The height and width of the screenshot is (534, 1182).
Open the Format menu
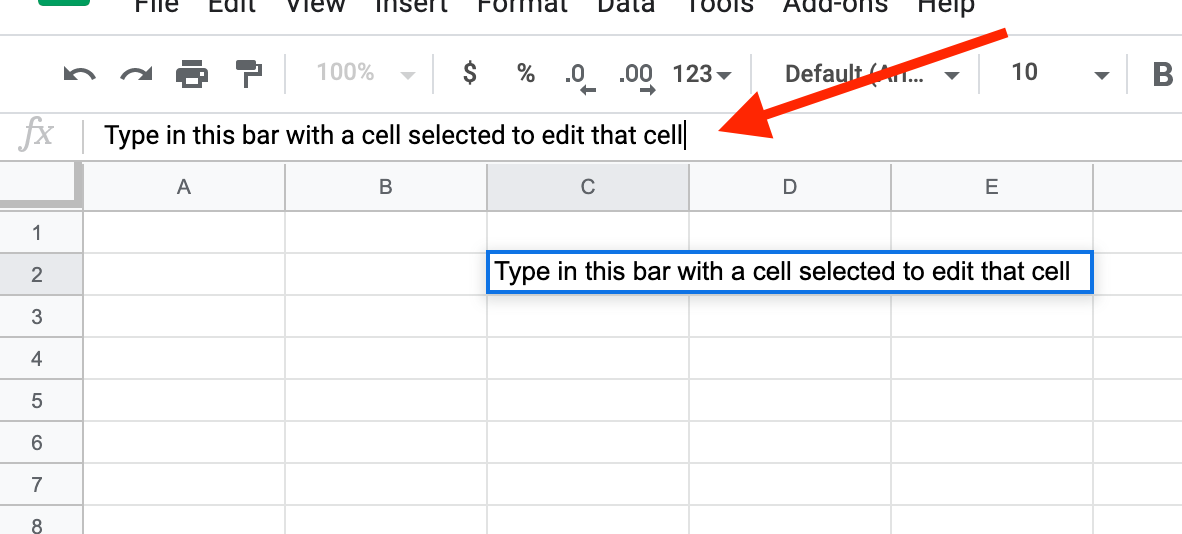(x=522, y=6)
